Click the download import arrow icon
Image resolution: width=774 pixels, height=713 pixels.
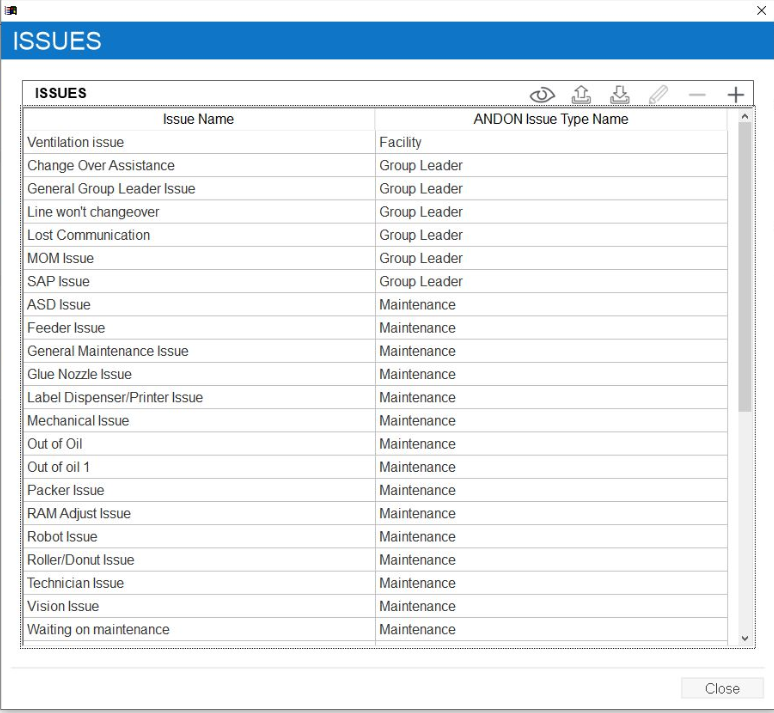(x=620, y=95)
